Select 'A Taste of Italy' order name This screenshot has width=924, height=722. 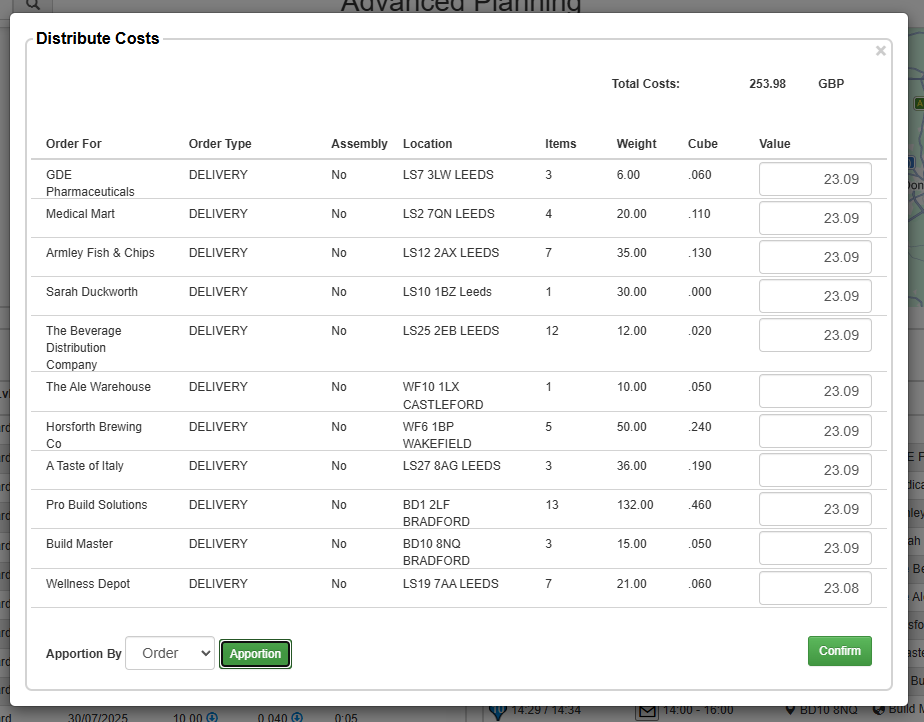pos(85,466)
